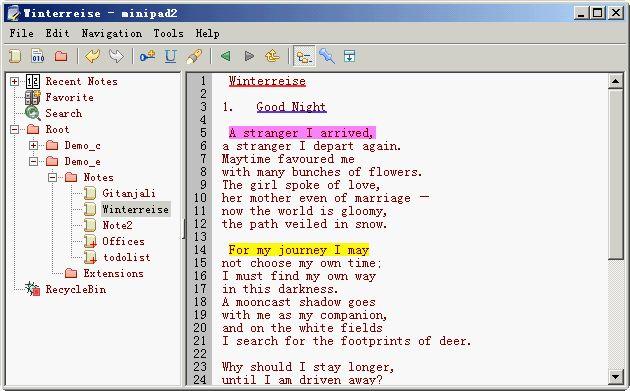The height and width of the screenshot is (391, 630).
Task: Click the scroll down arrow of the editor
Action: coord(616,377)
